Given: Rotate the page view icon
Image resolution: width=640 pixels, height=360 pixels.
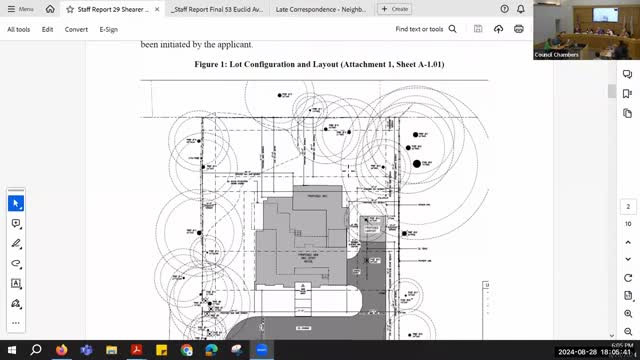Looking at the screenshot, I should pyautogui.click(x=628, y=278).
